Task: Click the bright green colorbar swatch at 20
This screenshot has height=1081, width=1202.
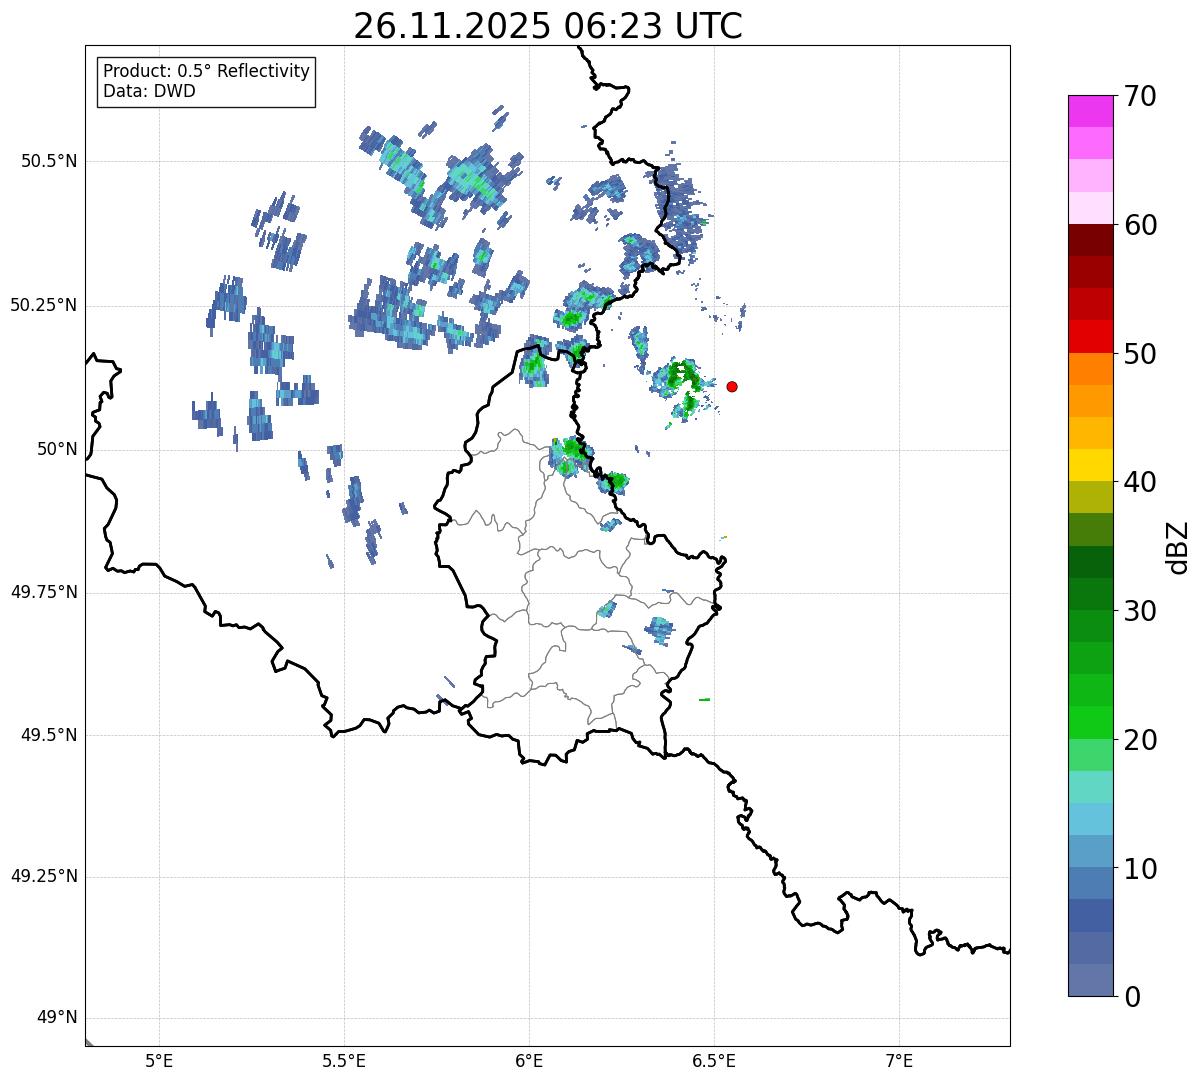Action: [1090, 723]
